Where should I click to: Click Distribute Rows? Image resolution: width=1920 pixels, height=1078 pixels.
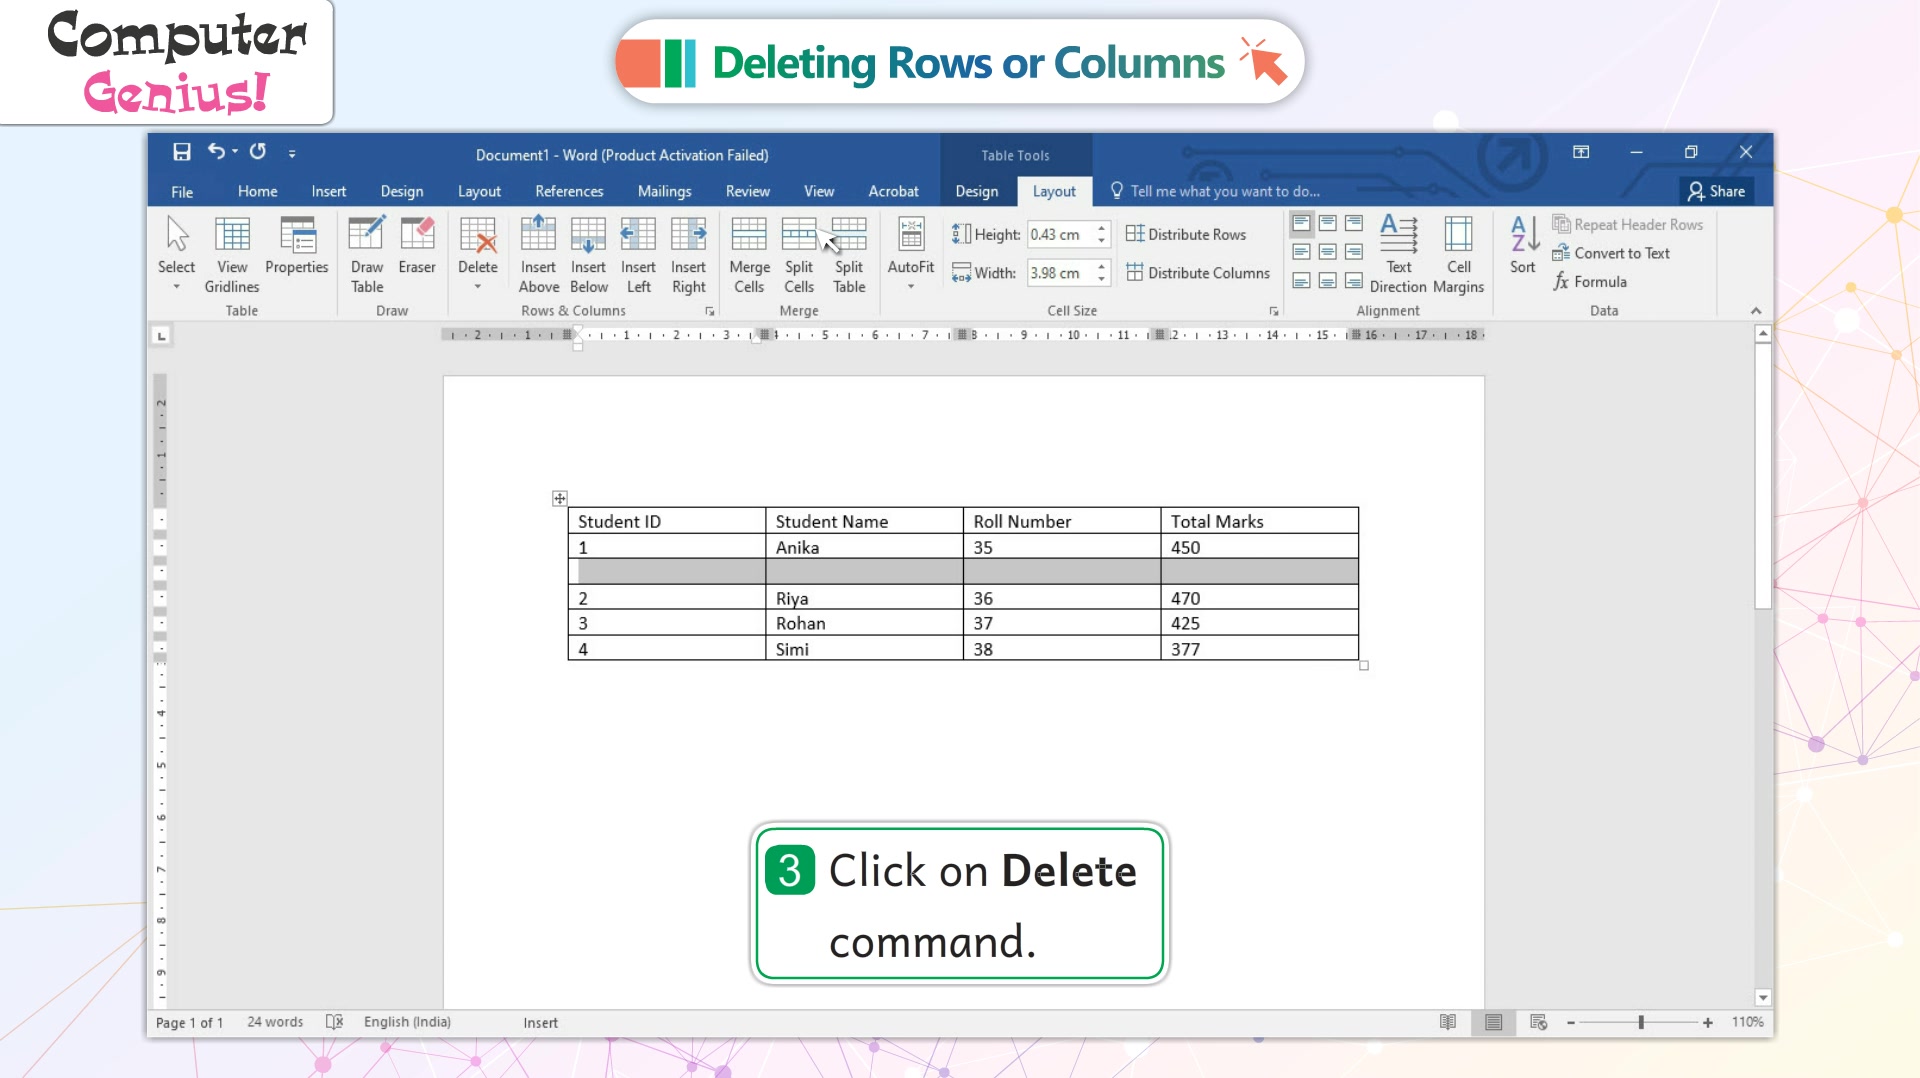point(1186,234)
